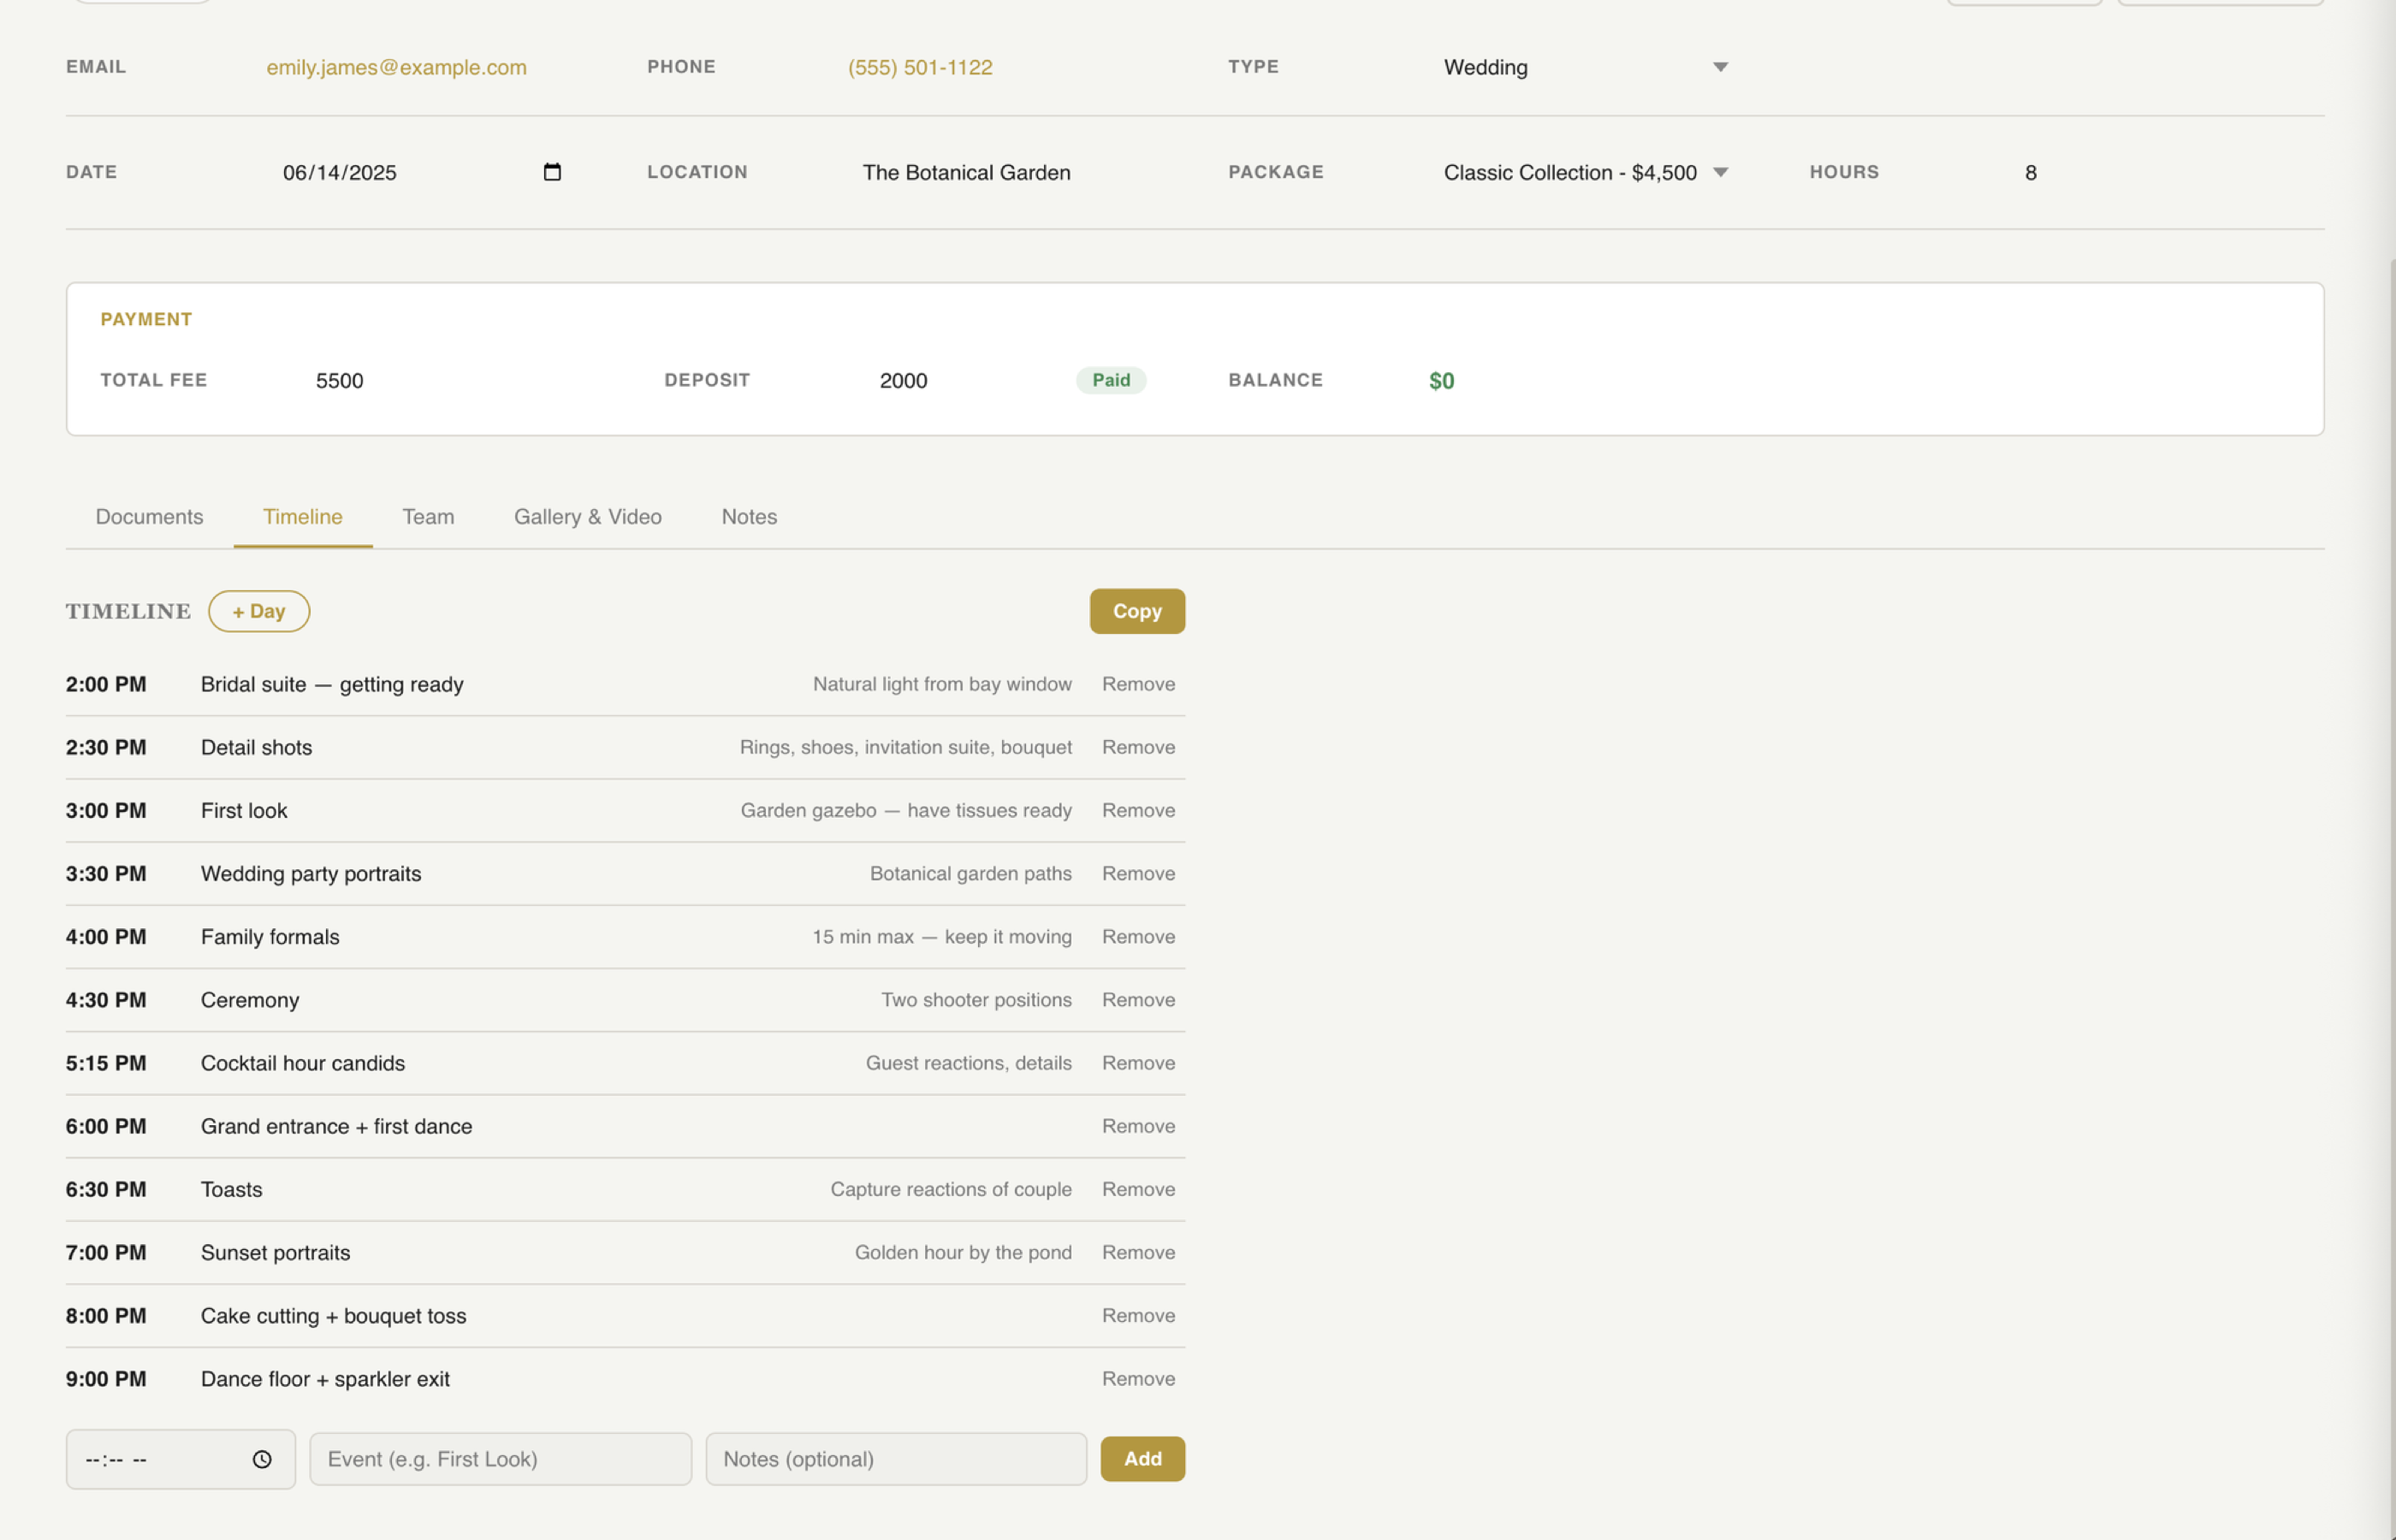
Task: Copy the timeline
Action: click(x=1137, y=611)
